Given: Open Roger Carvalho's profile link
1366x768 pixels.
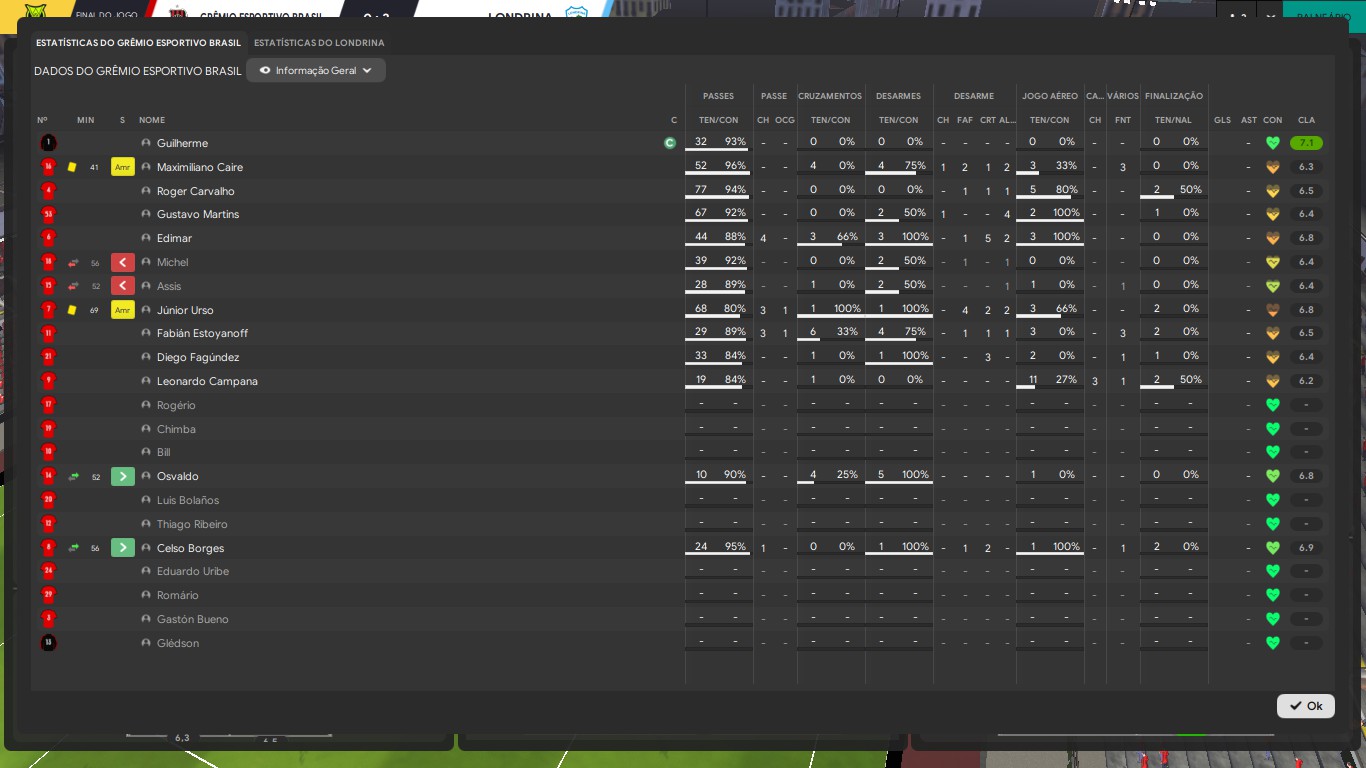Looking at the screenshot, I should tap(196, 191).
